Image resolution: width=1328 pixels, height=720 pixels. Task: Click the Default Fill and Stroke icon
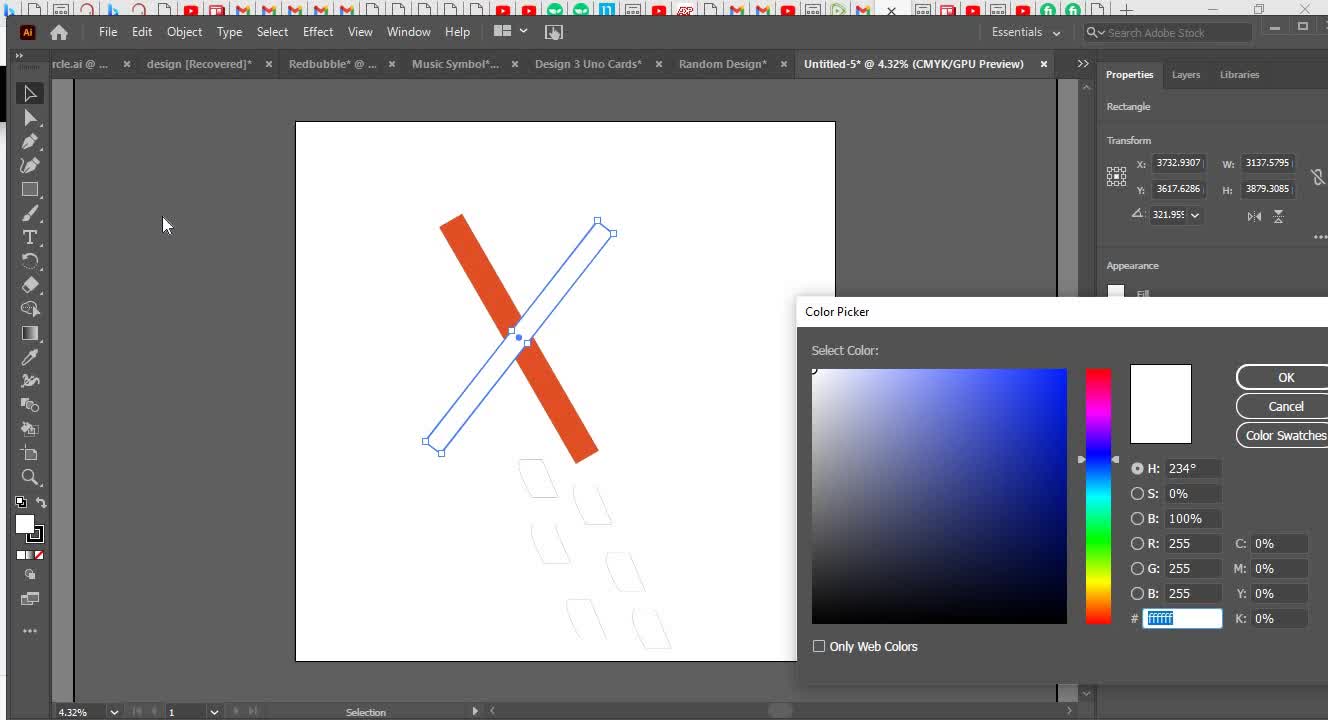pos(21,502)
